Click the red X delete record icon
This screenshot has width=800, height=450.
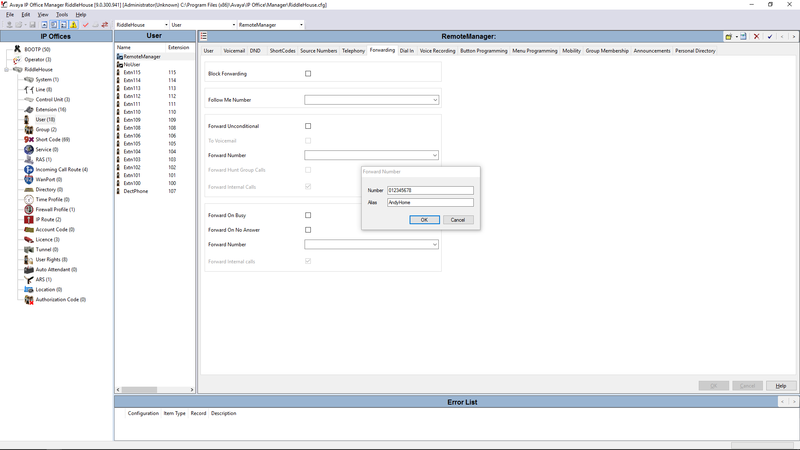pyautogui.click(x=757, y=36)
